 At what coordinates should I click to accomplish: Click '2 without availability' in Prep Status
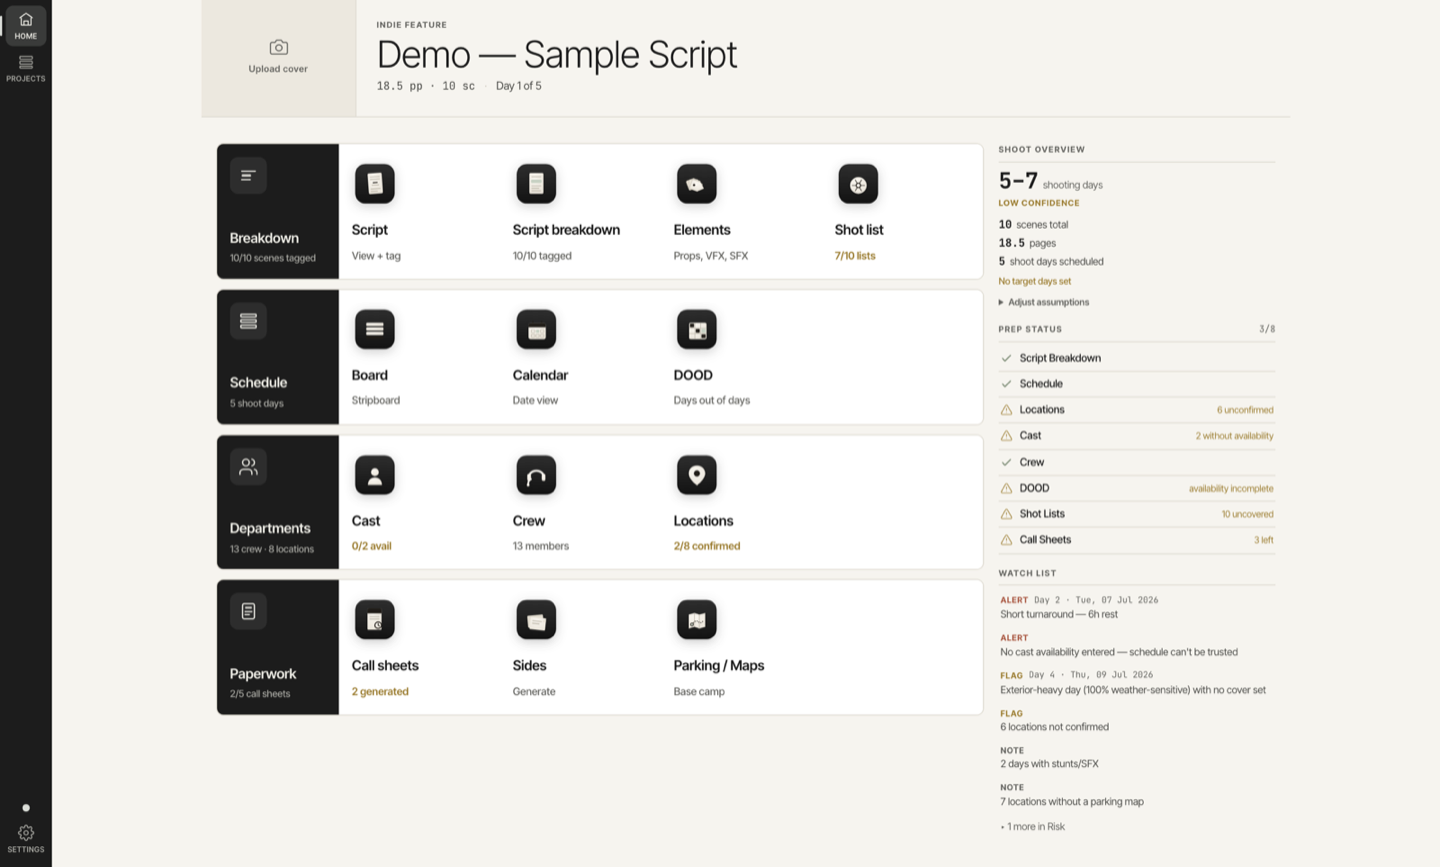[x=1234, y=436]
